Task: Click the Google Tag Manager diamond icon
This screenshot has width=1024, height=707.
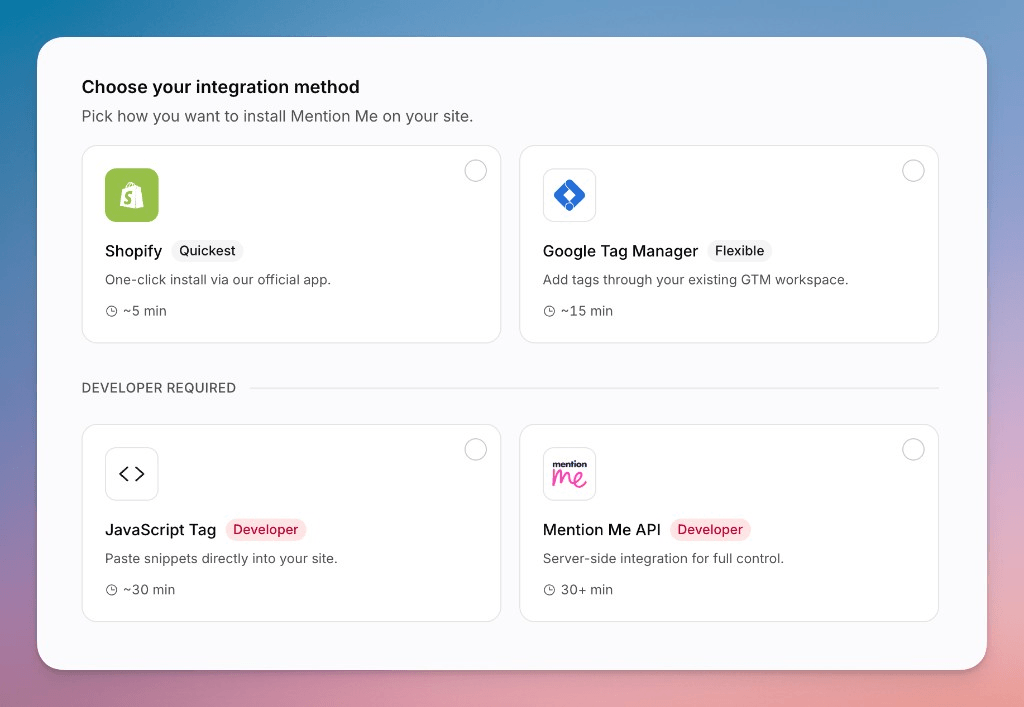Action: coord(569,195)
